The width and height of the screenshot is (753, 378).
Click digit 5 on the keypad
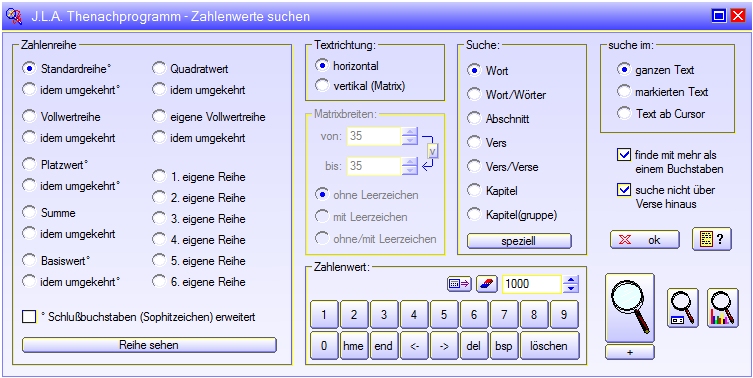444,315
